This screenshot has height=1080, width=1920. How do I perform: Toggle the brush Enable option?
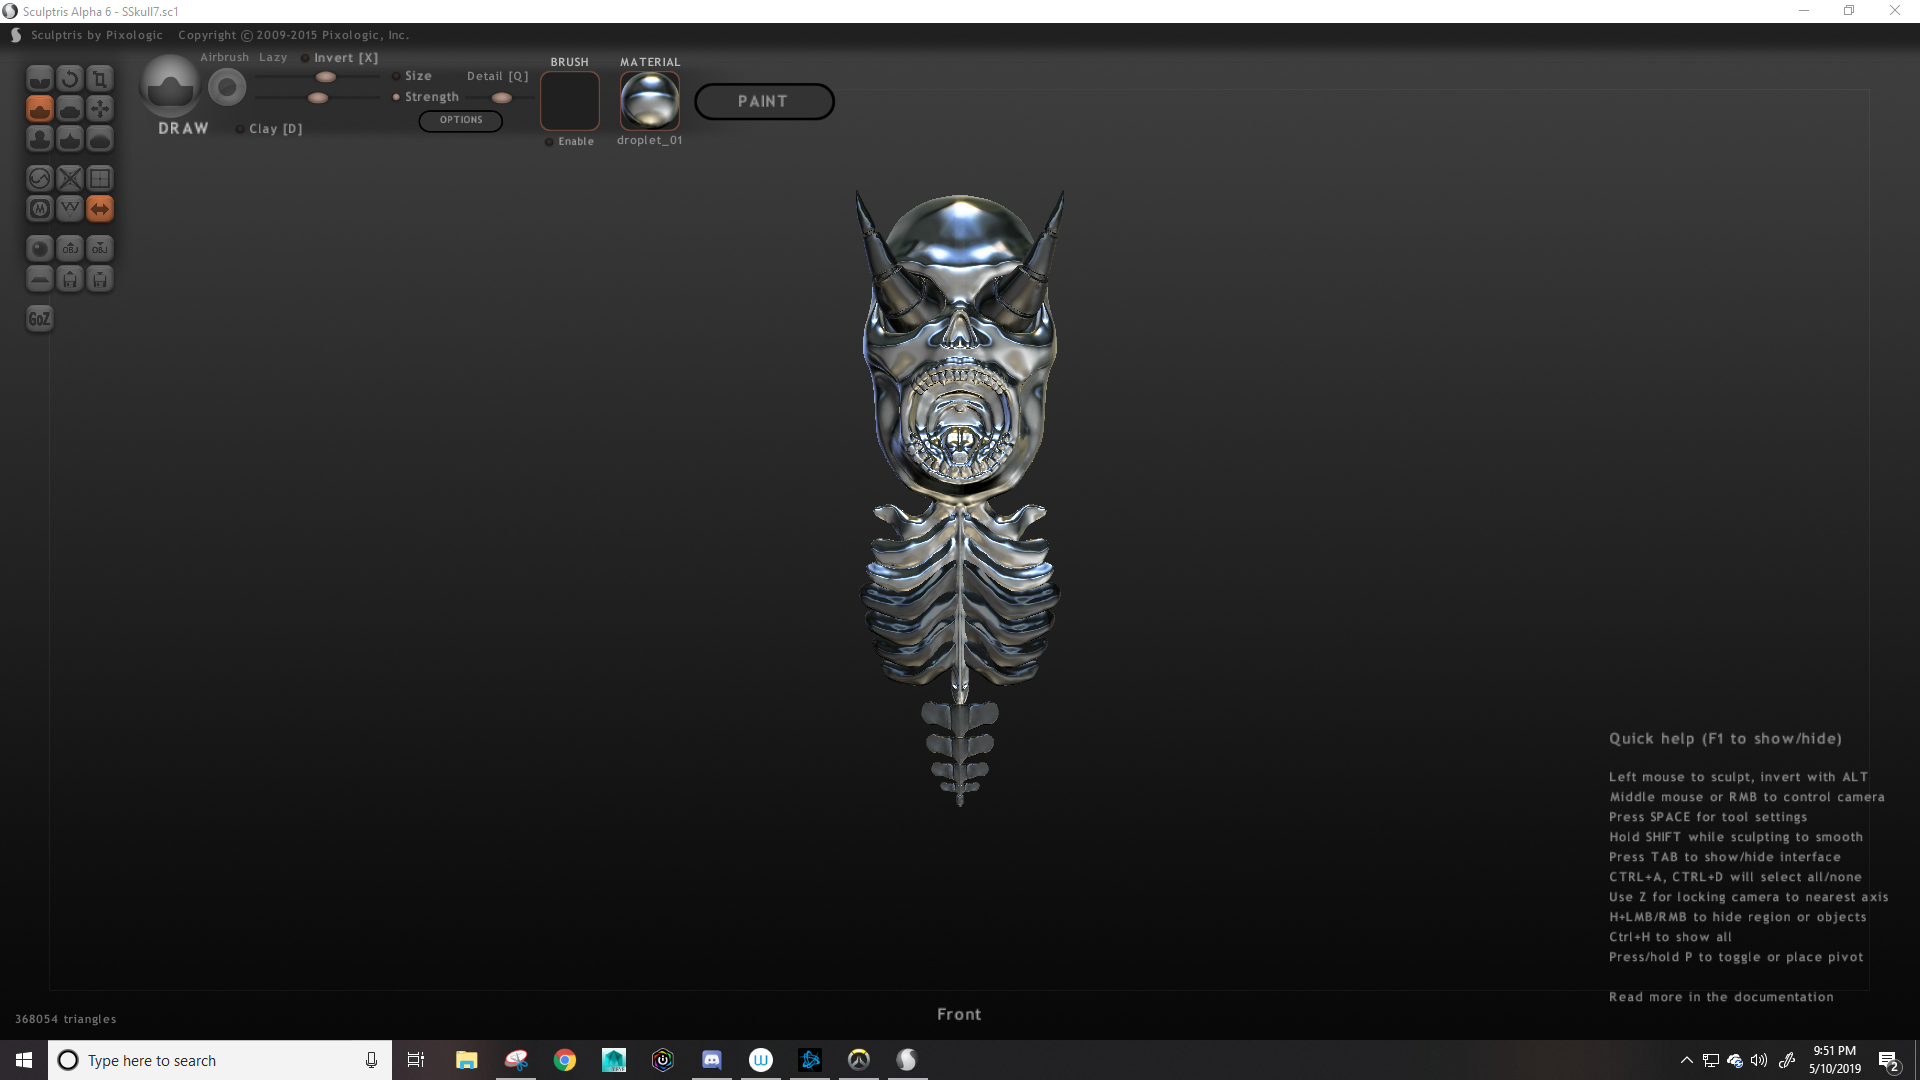tap(570, 142)
